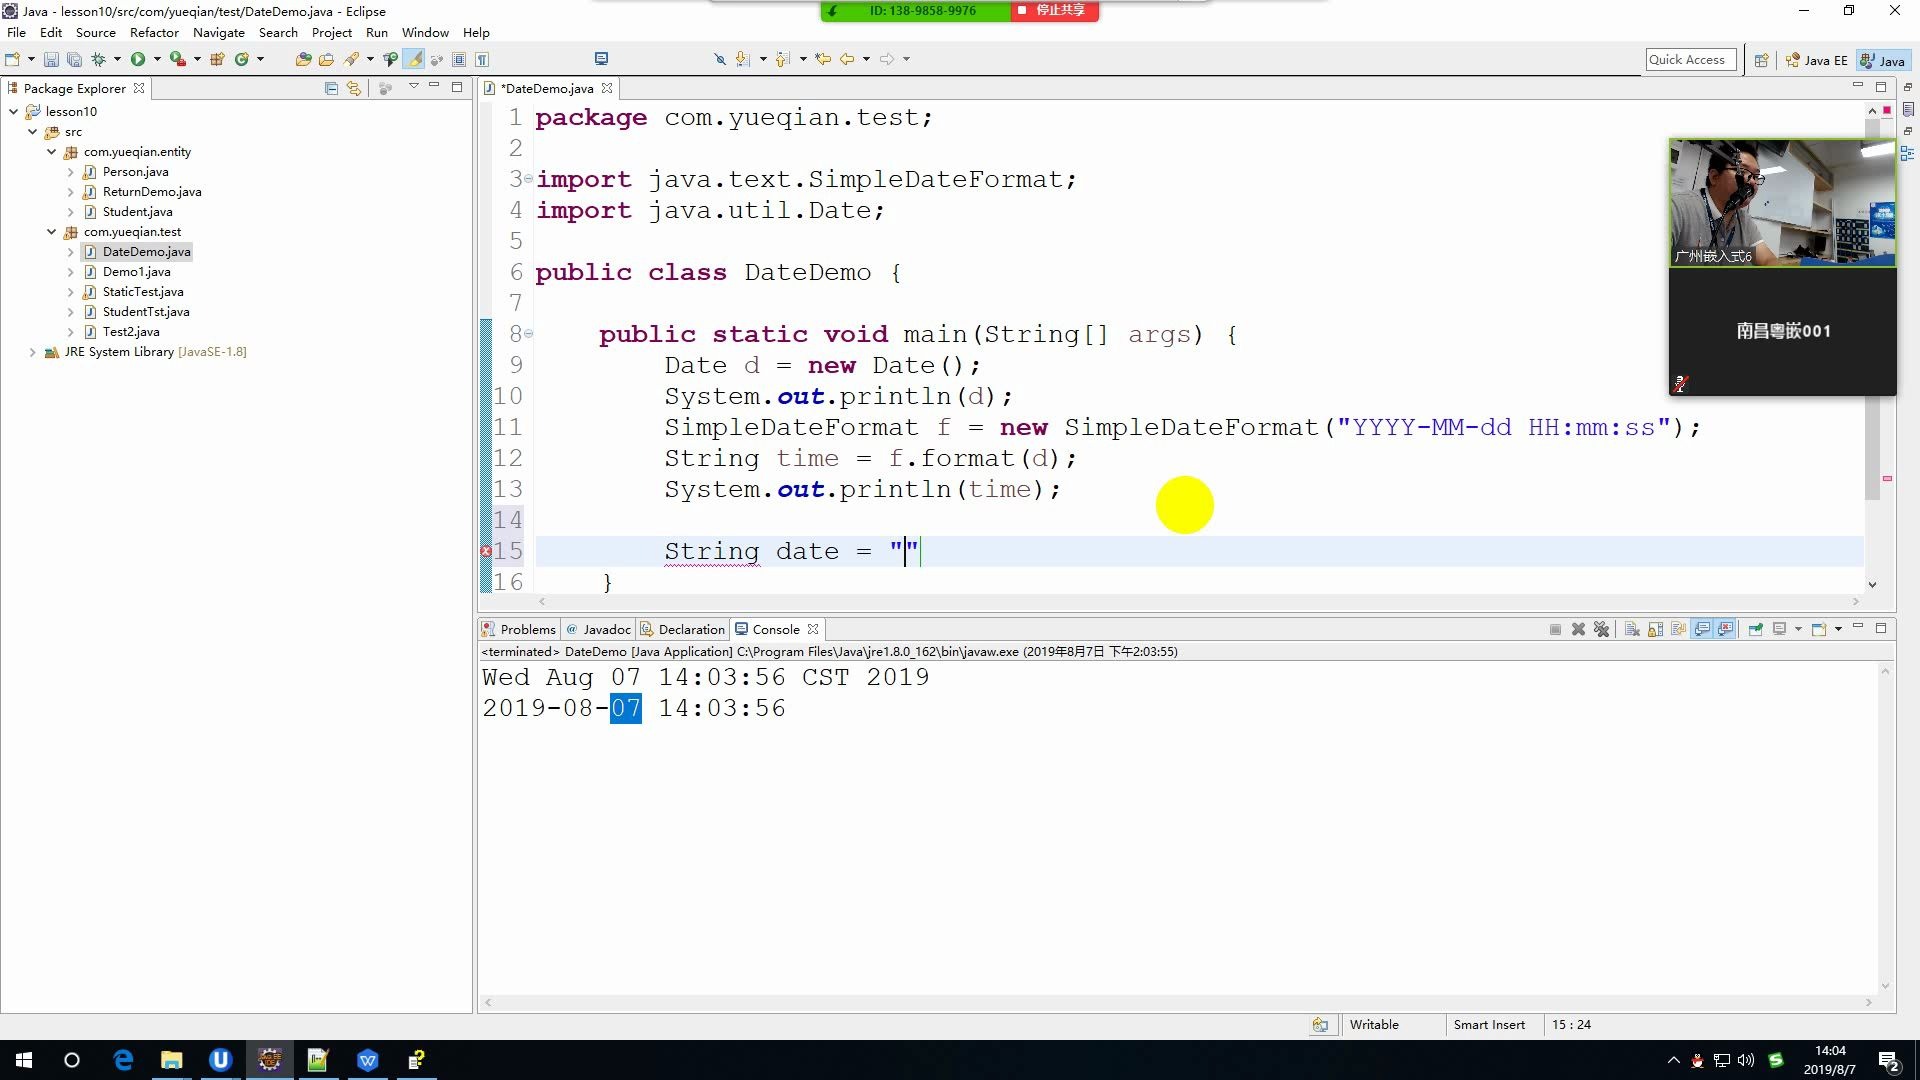Click the Run (play) button in toolbar
The image size is (1920, 1080).
(x=137, y=58)
